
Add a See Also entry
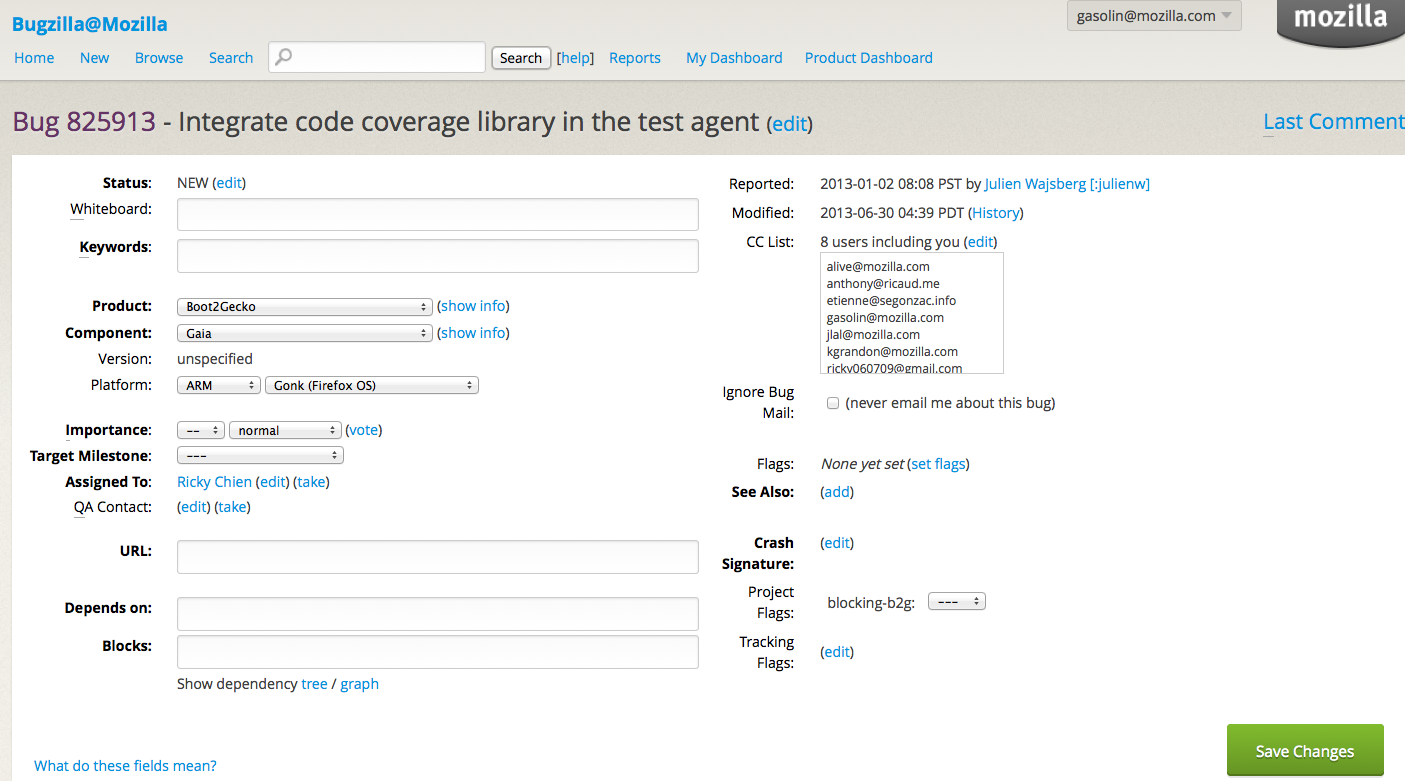click(837, 492)
